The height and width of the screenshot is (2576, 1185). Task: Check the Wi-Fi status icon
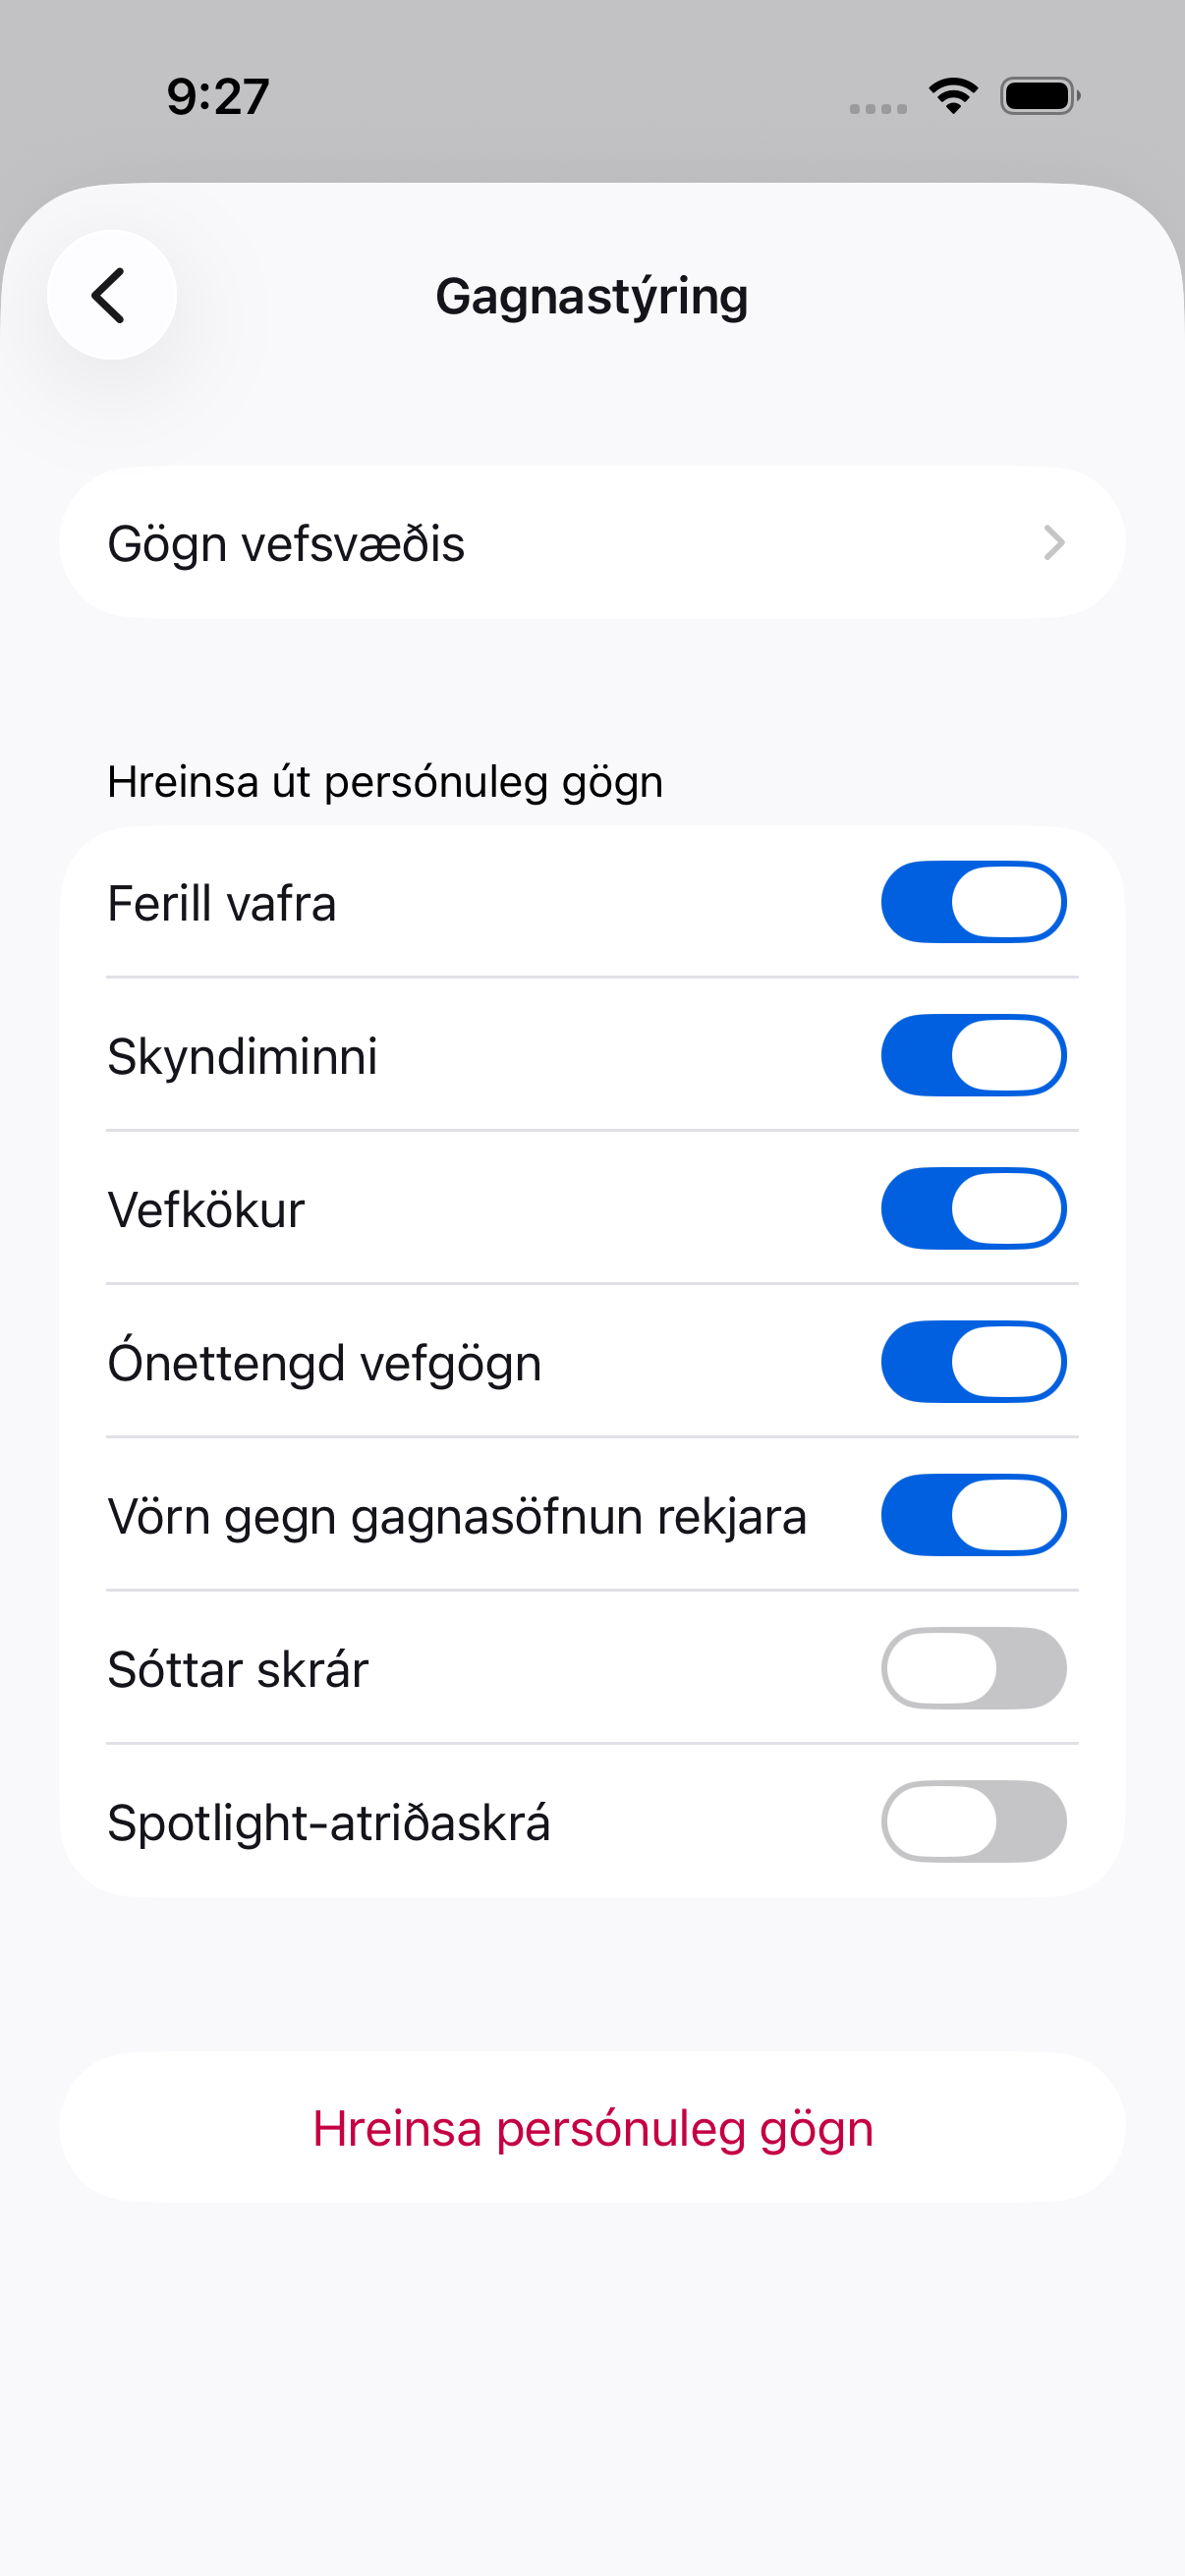click(x=953, y=96)
